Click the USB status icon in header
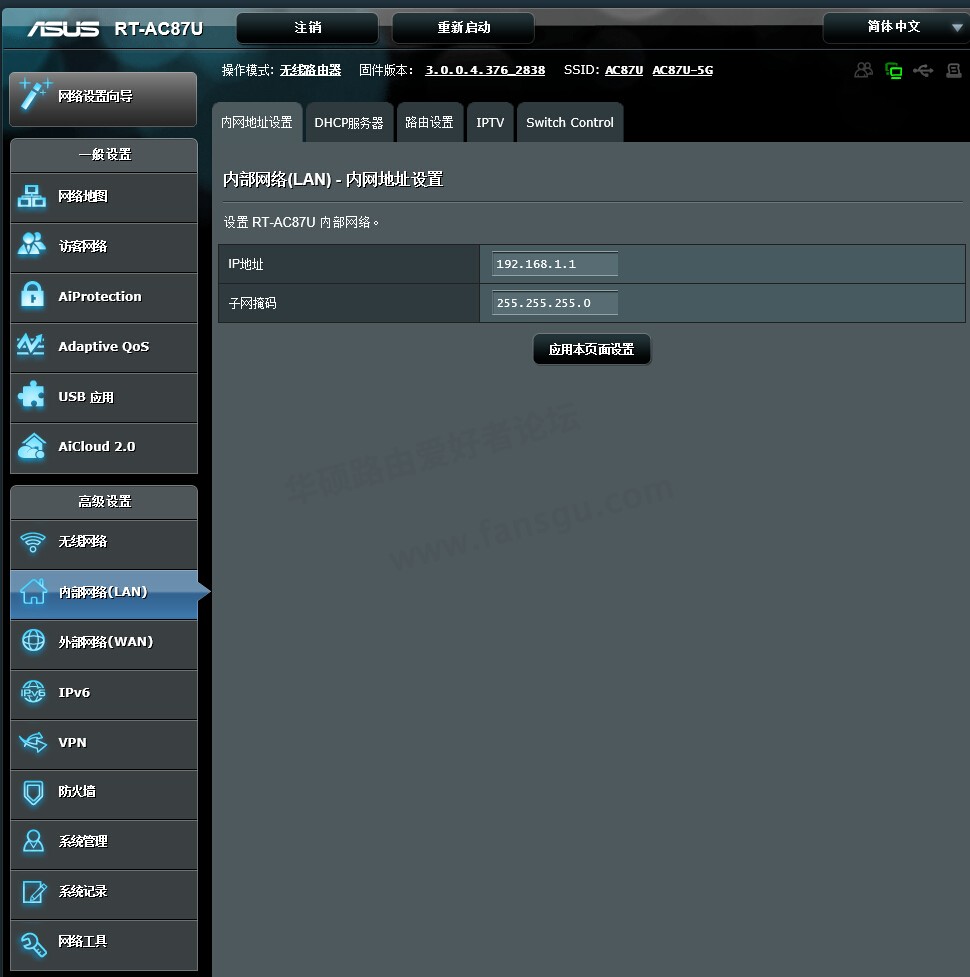970x977 pixels. (923, 70)
